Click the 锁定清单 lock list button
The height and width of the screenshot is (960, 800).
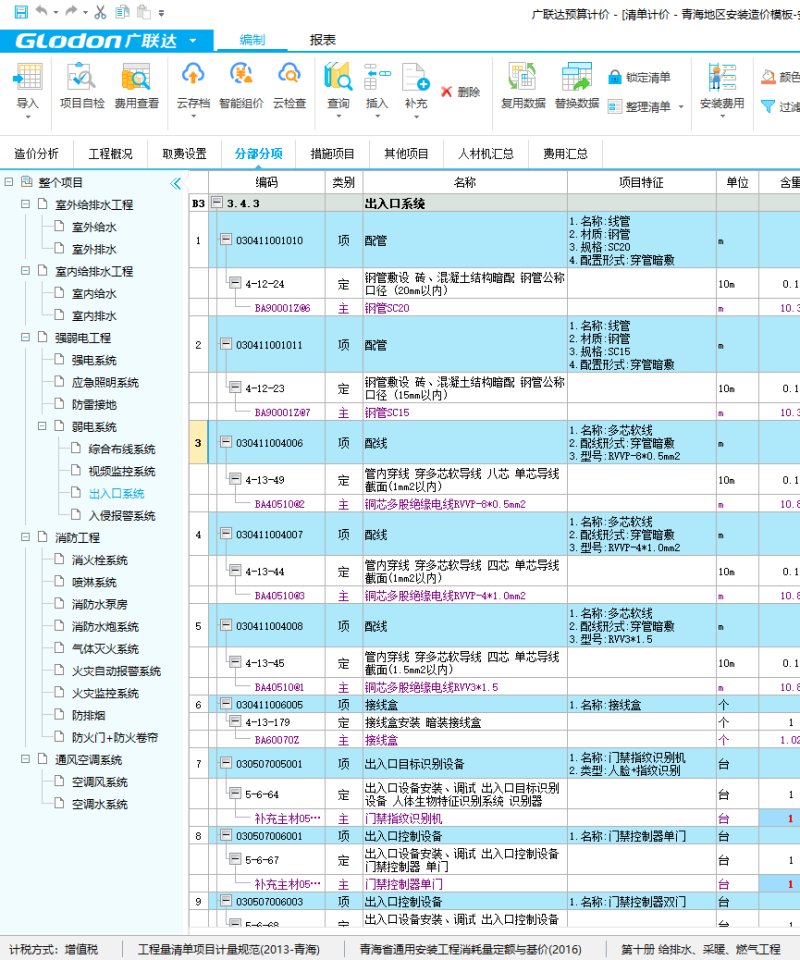[x=639, y=77]
